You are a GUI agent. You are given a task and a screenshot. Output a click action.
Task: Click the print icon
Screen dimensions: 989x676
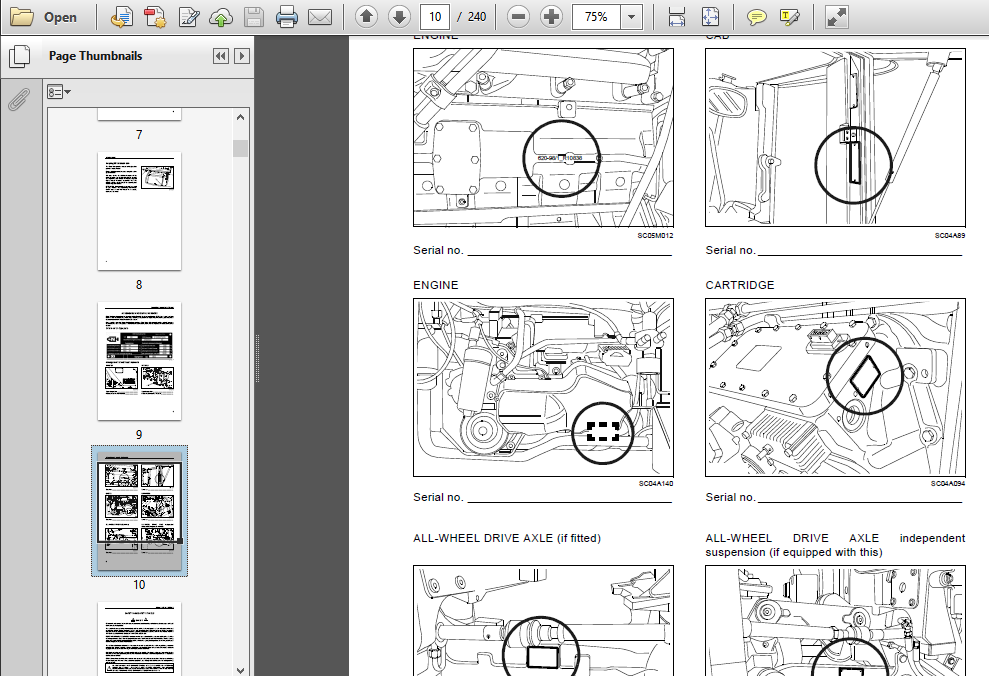(x=286, y=17)
